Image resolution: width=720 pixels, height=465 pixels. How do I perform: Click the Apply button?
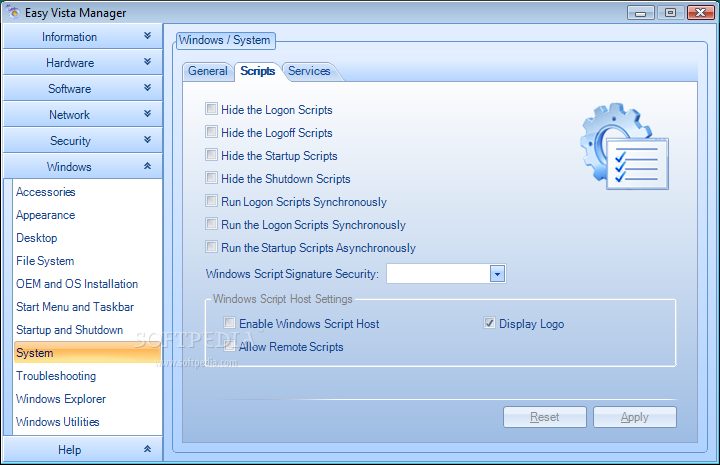click(635, 417)
